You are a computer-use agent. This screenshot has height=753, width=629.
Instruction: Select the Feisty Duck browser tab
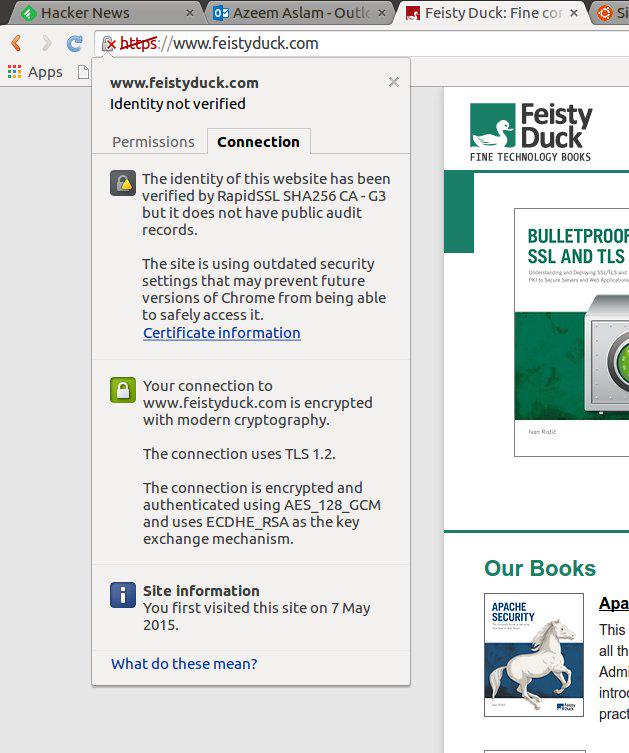pos(490,13)
